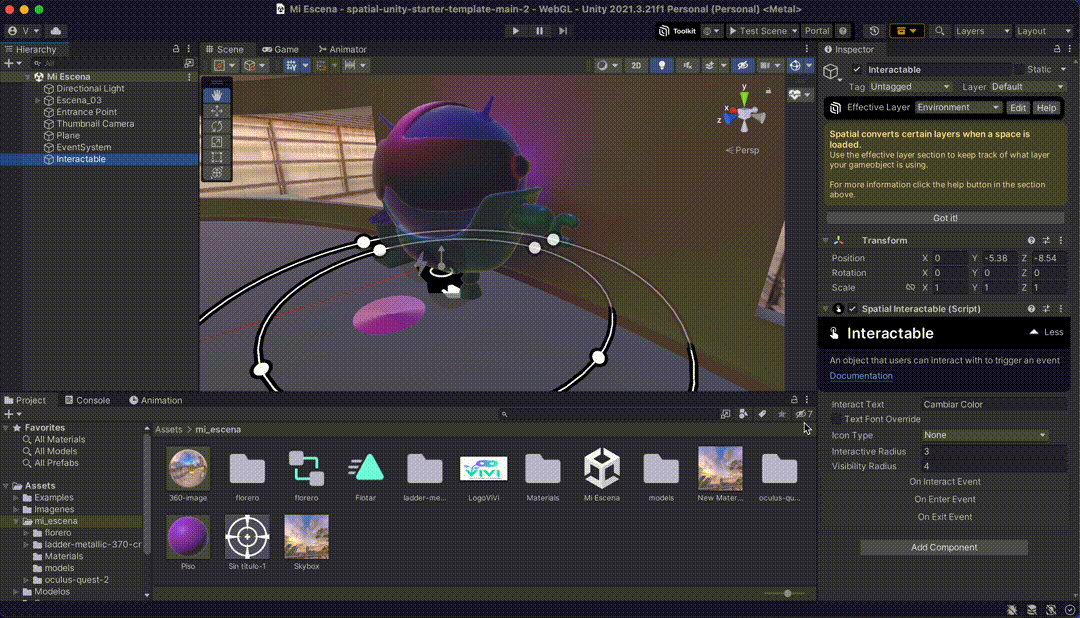
Task: Enable the Static checkbox
Action: (x=1019, y=70)
